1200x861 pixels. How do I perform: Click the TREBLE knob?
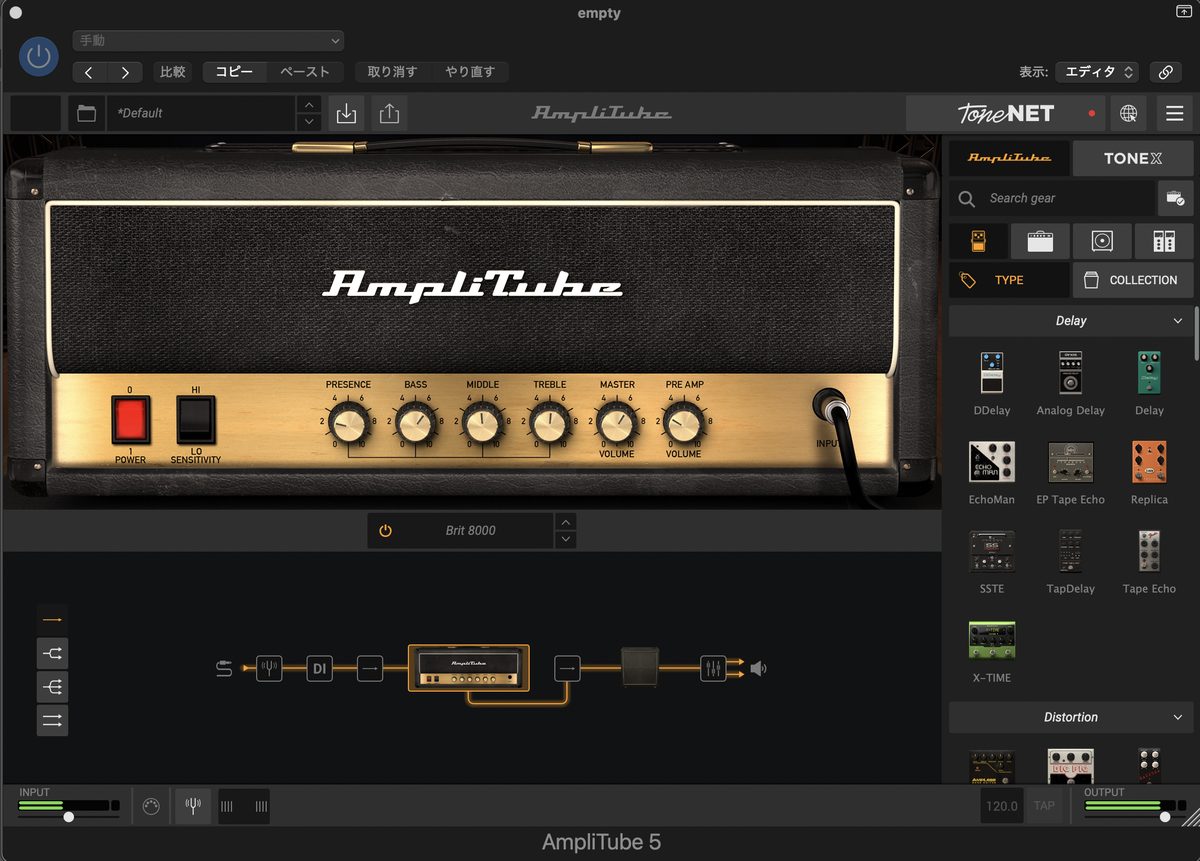[549, 423]
